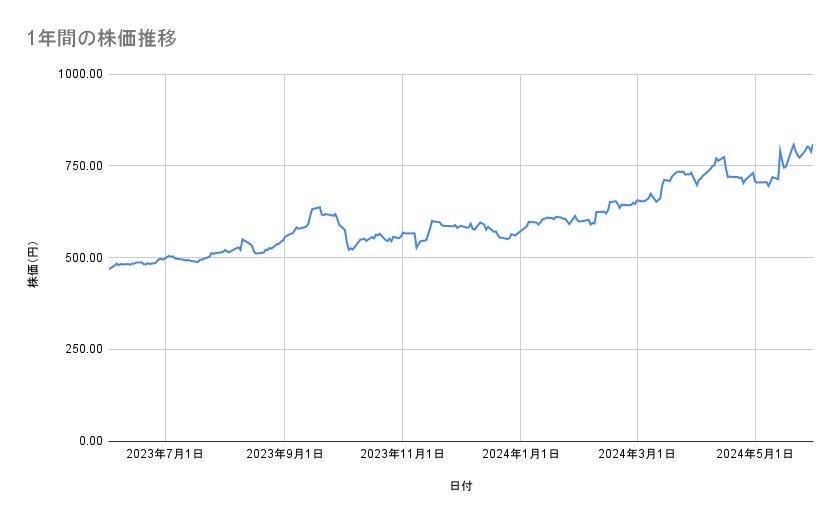
Task: Select the 2024年1月1日 date label
Action: (x=520, y=455)
